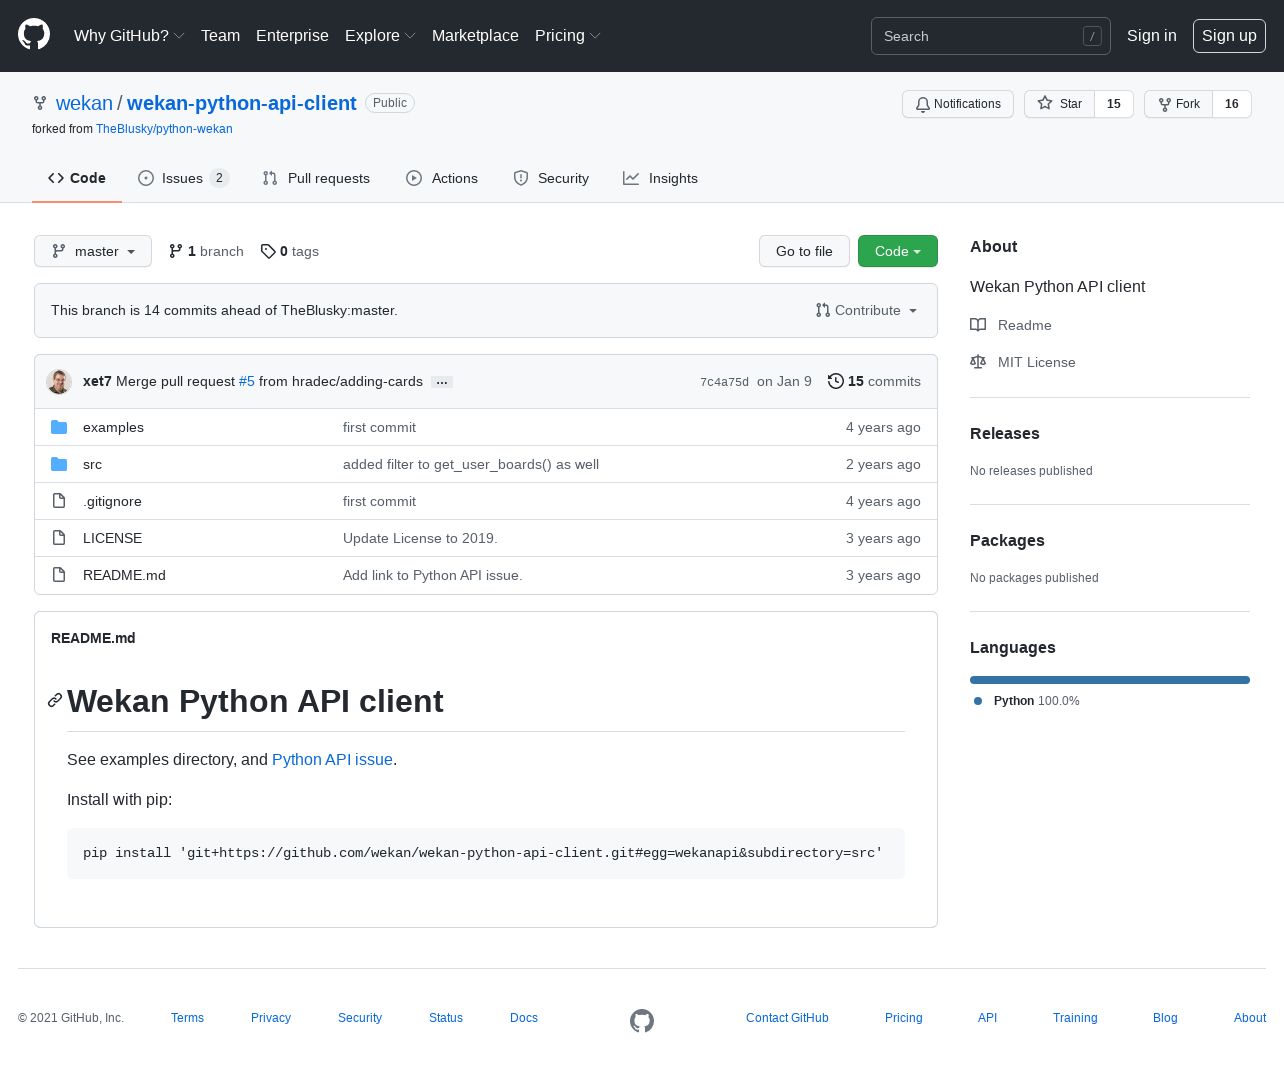Click the .gitignore file icon
1284x1083 pixels.
(59, 501)
